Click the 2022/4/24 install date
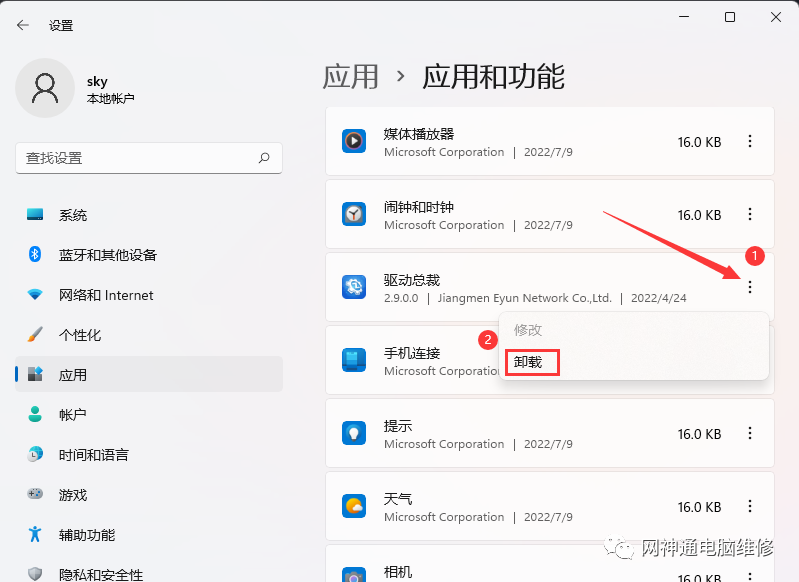Screen dimensions: 799x582 pos(658,298)
